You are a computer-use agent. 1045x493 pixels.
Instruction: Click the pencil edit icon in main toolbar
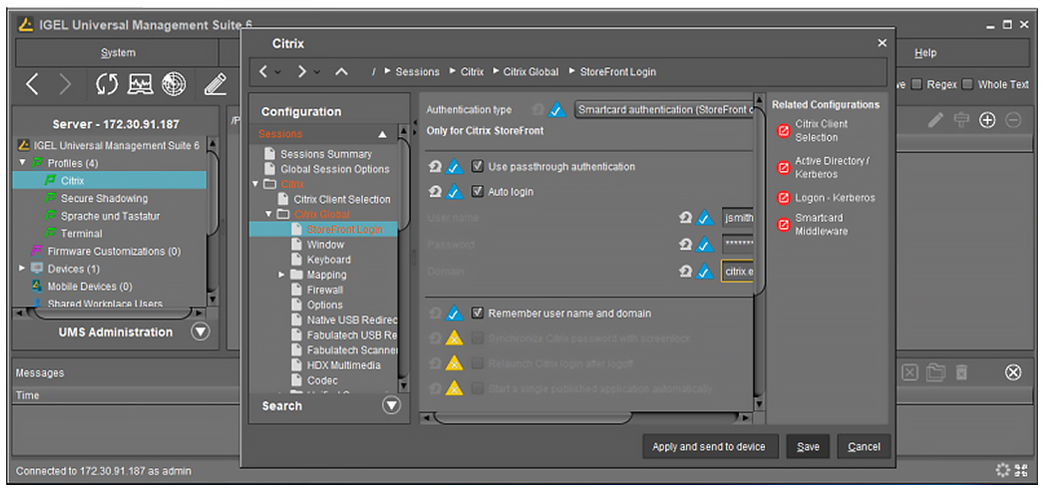coord(215,84)
